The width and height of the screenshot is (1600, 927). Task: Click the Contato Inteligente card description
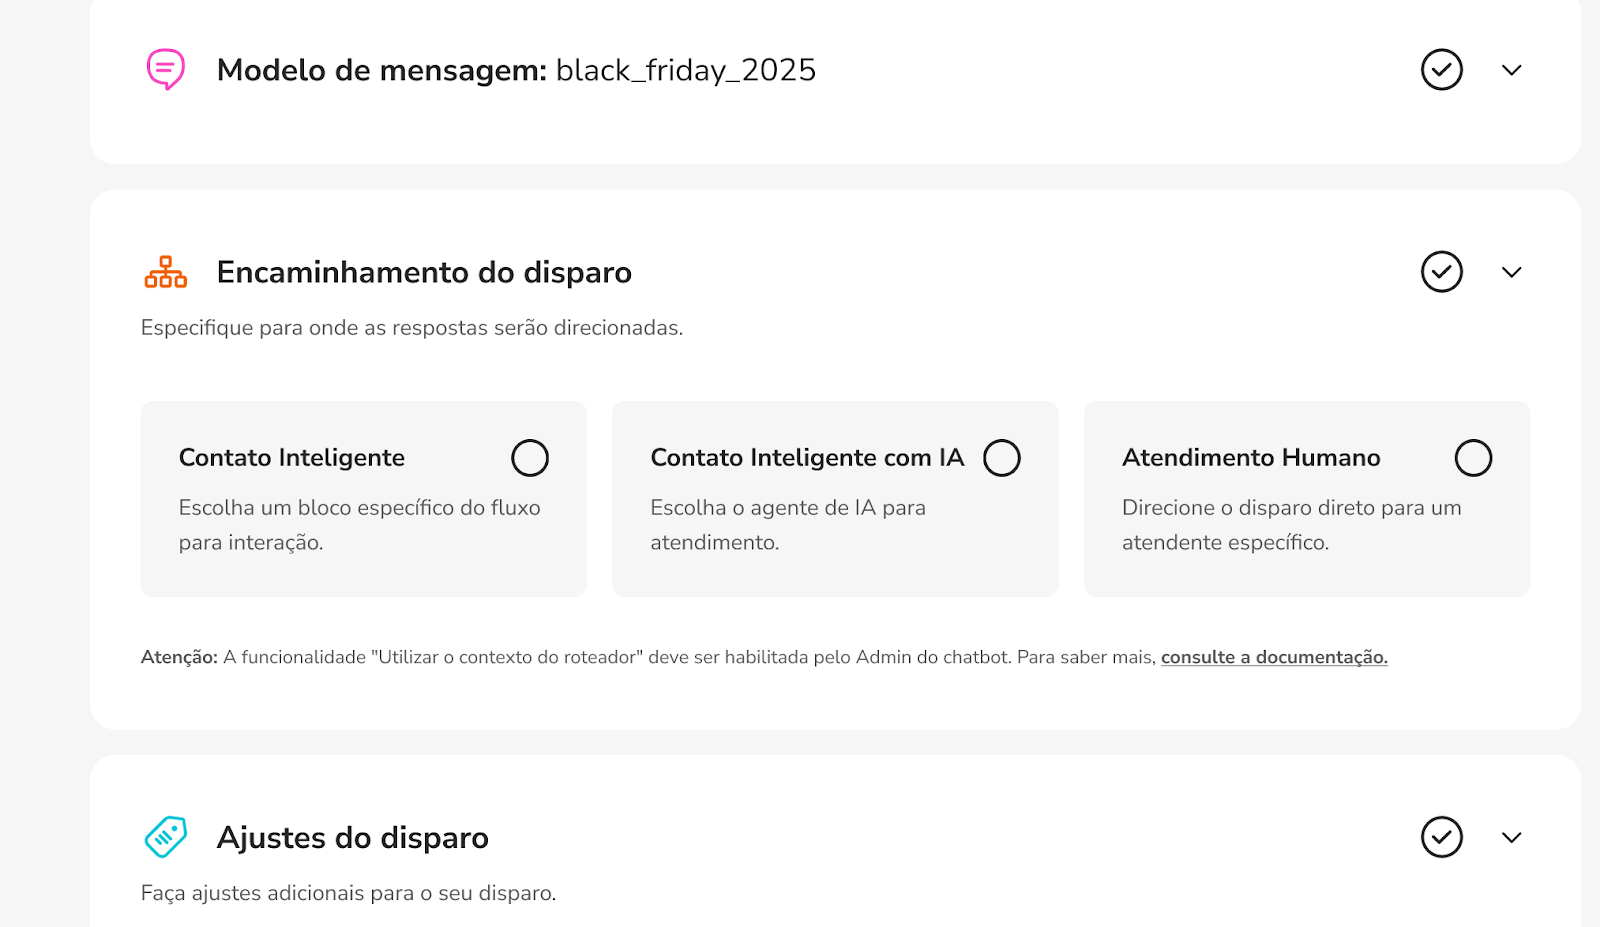pos(359,525)
